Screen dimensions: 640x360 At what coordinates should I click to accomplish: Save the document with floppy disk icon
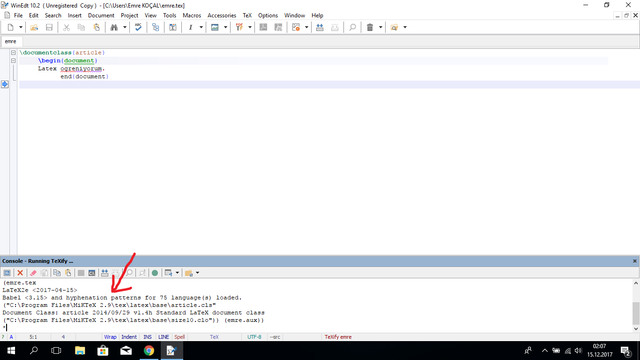click(49, 27)
